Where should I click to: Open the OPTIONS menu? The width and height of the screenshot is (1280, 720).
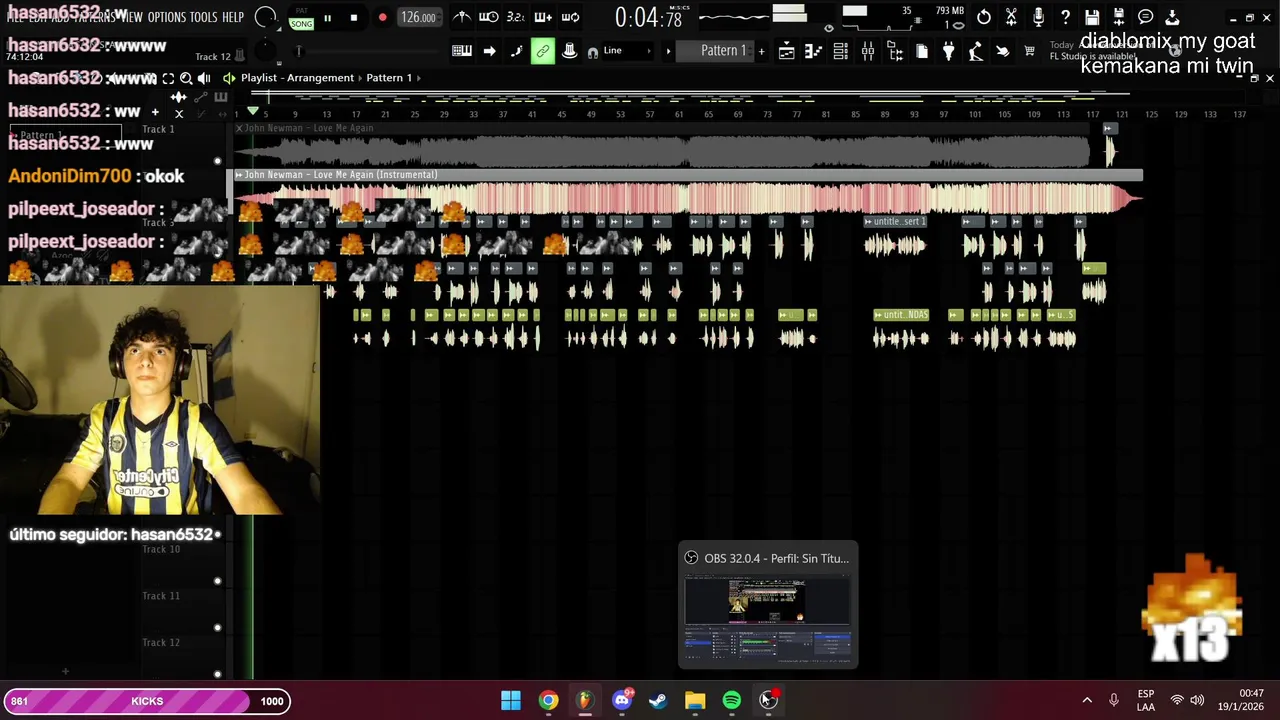click(167, 17)
